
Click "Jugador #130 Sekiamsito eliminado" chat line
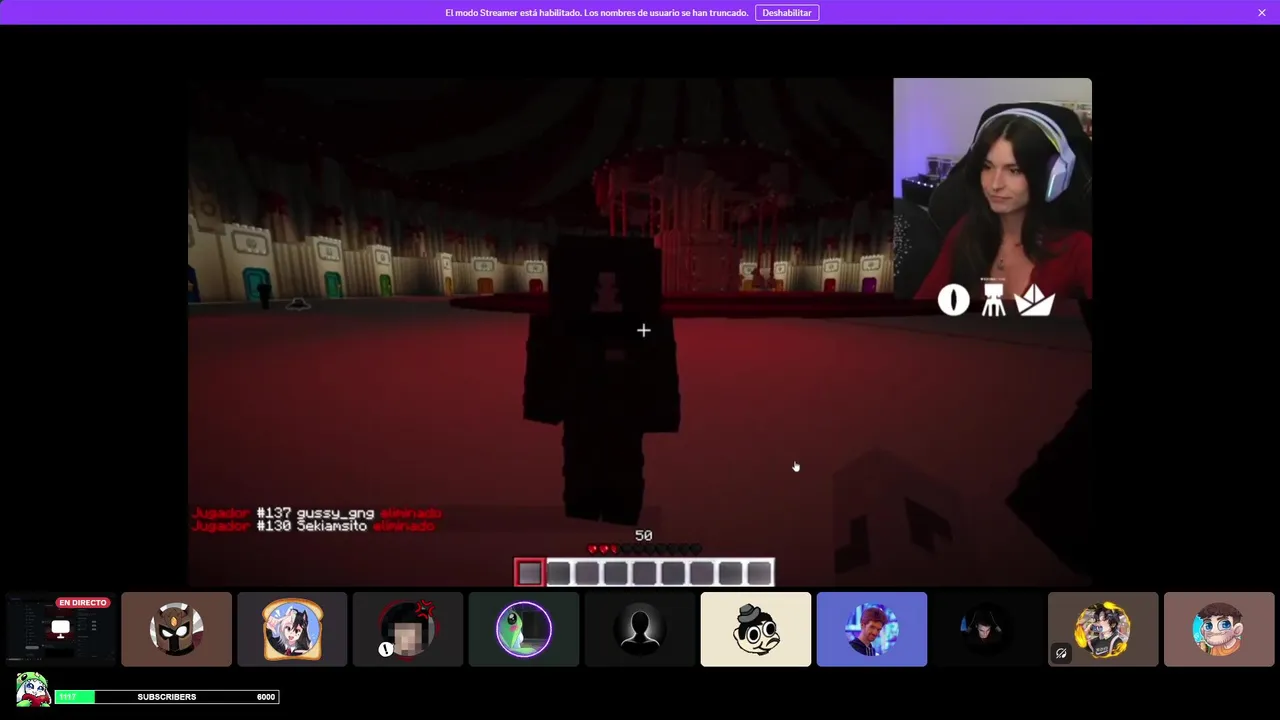pos(313,526)
